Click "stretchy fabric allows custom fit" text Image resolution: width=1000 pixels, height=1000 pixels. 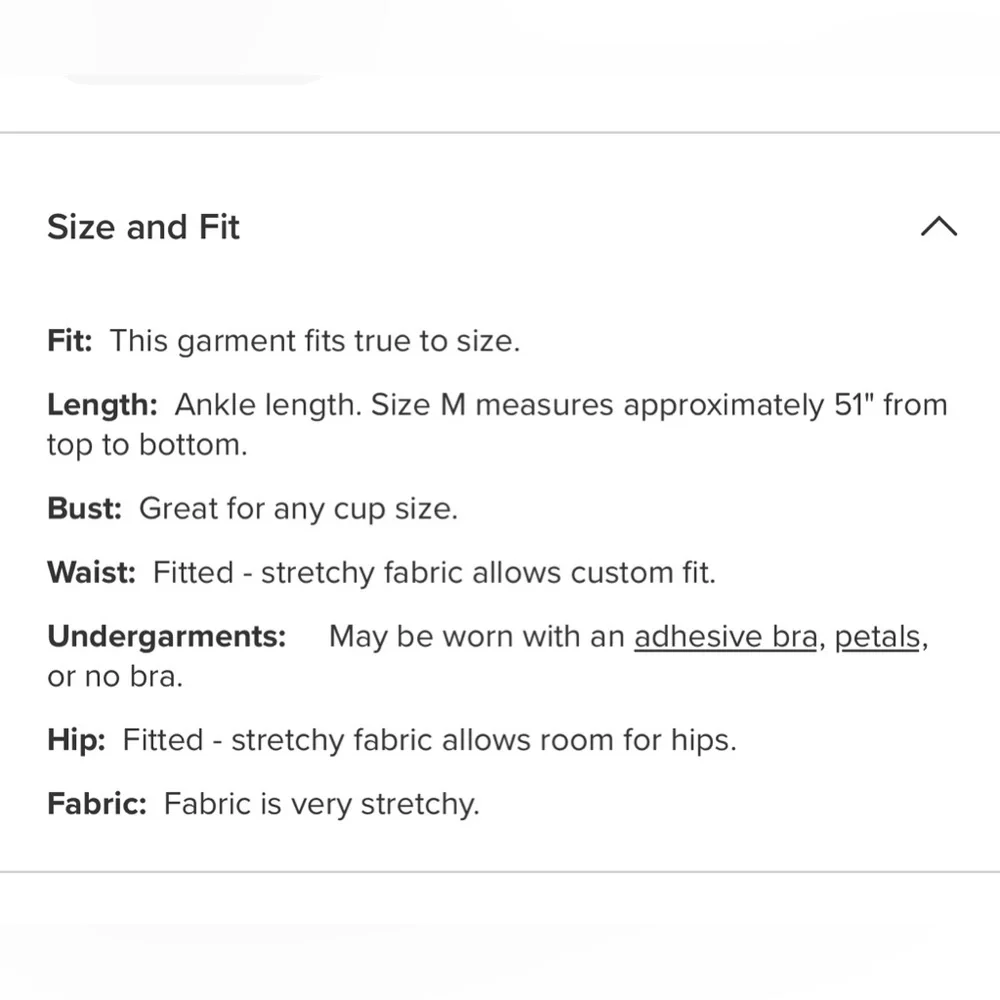click(x=488, y=573)
